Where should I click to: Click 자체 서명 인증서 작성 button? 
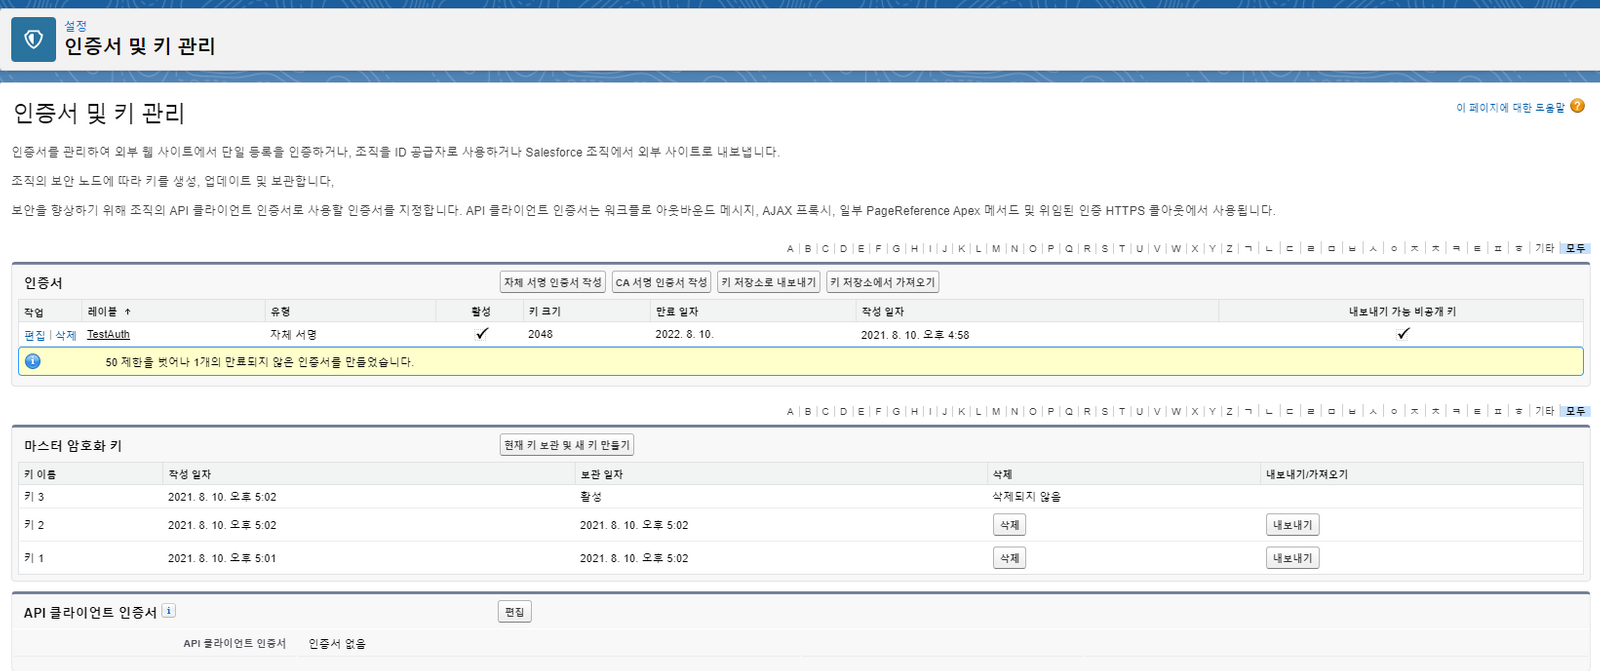[552, 282]
